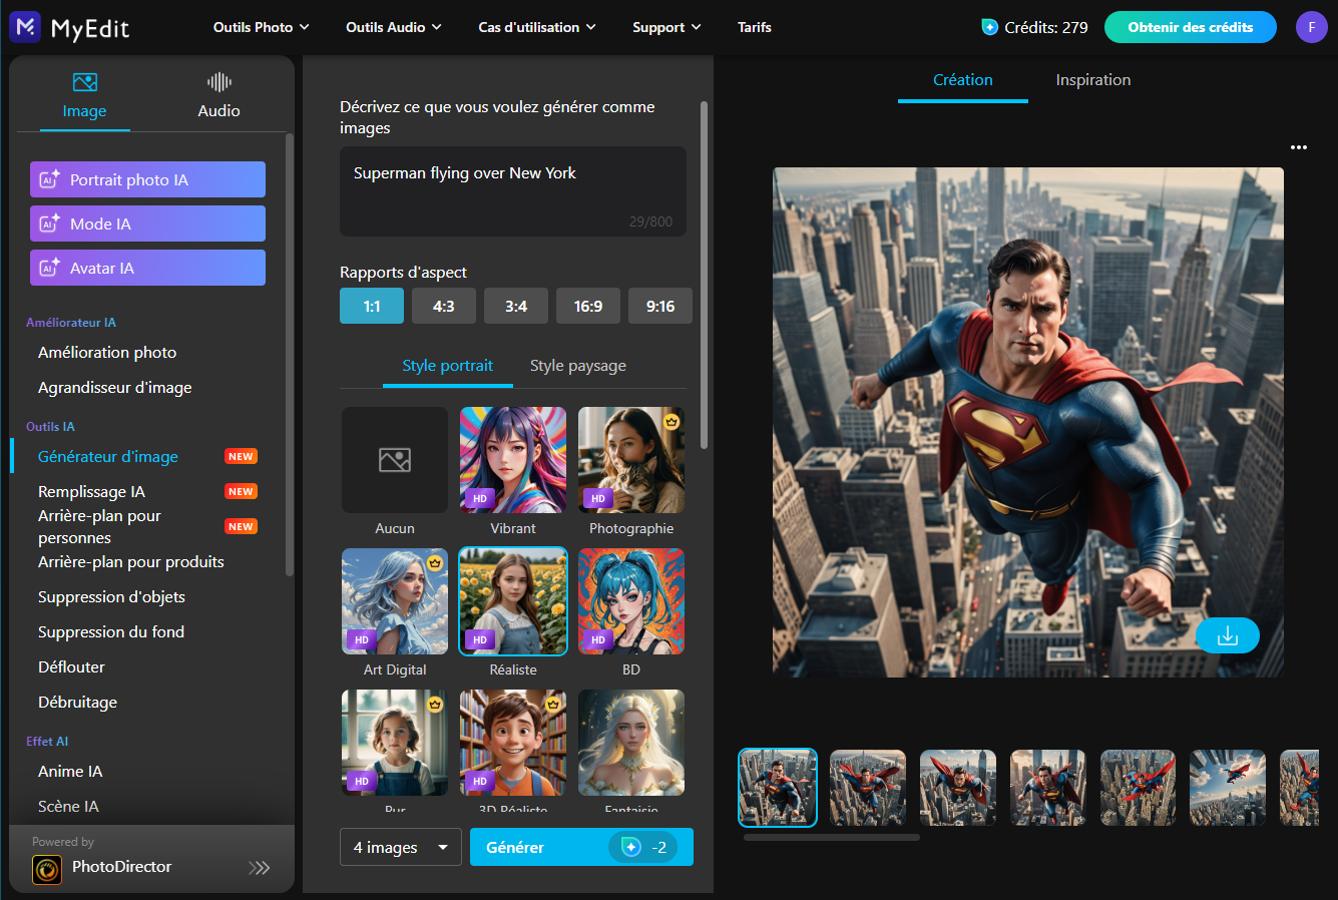Switch to the Création tab
The image size is (1338, 900).
[x=963, y=80]
